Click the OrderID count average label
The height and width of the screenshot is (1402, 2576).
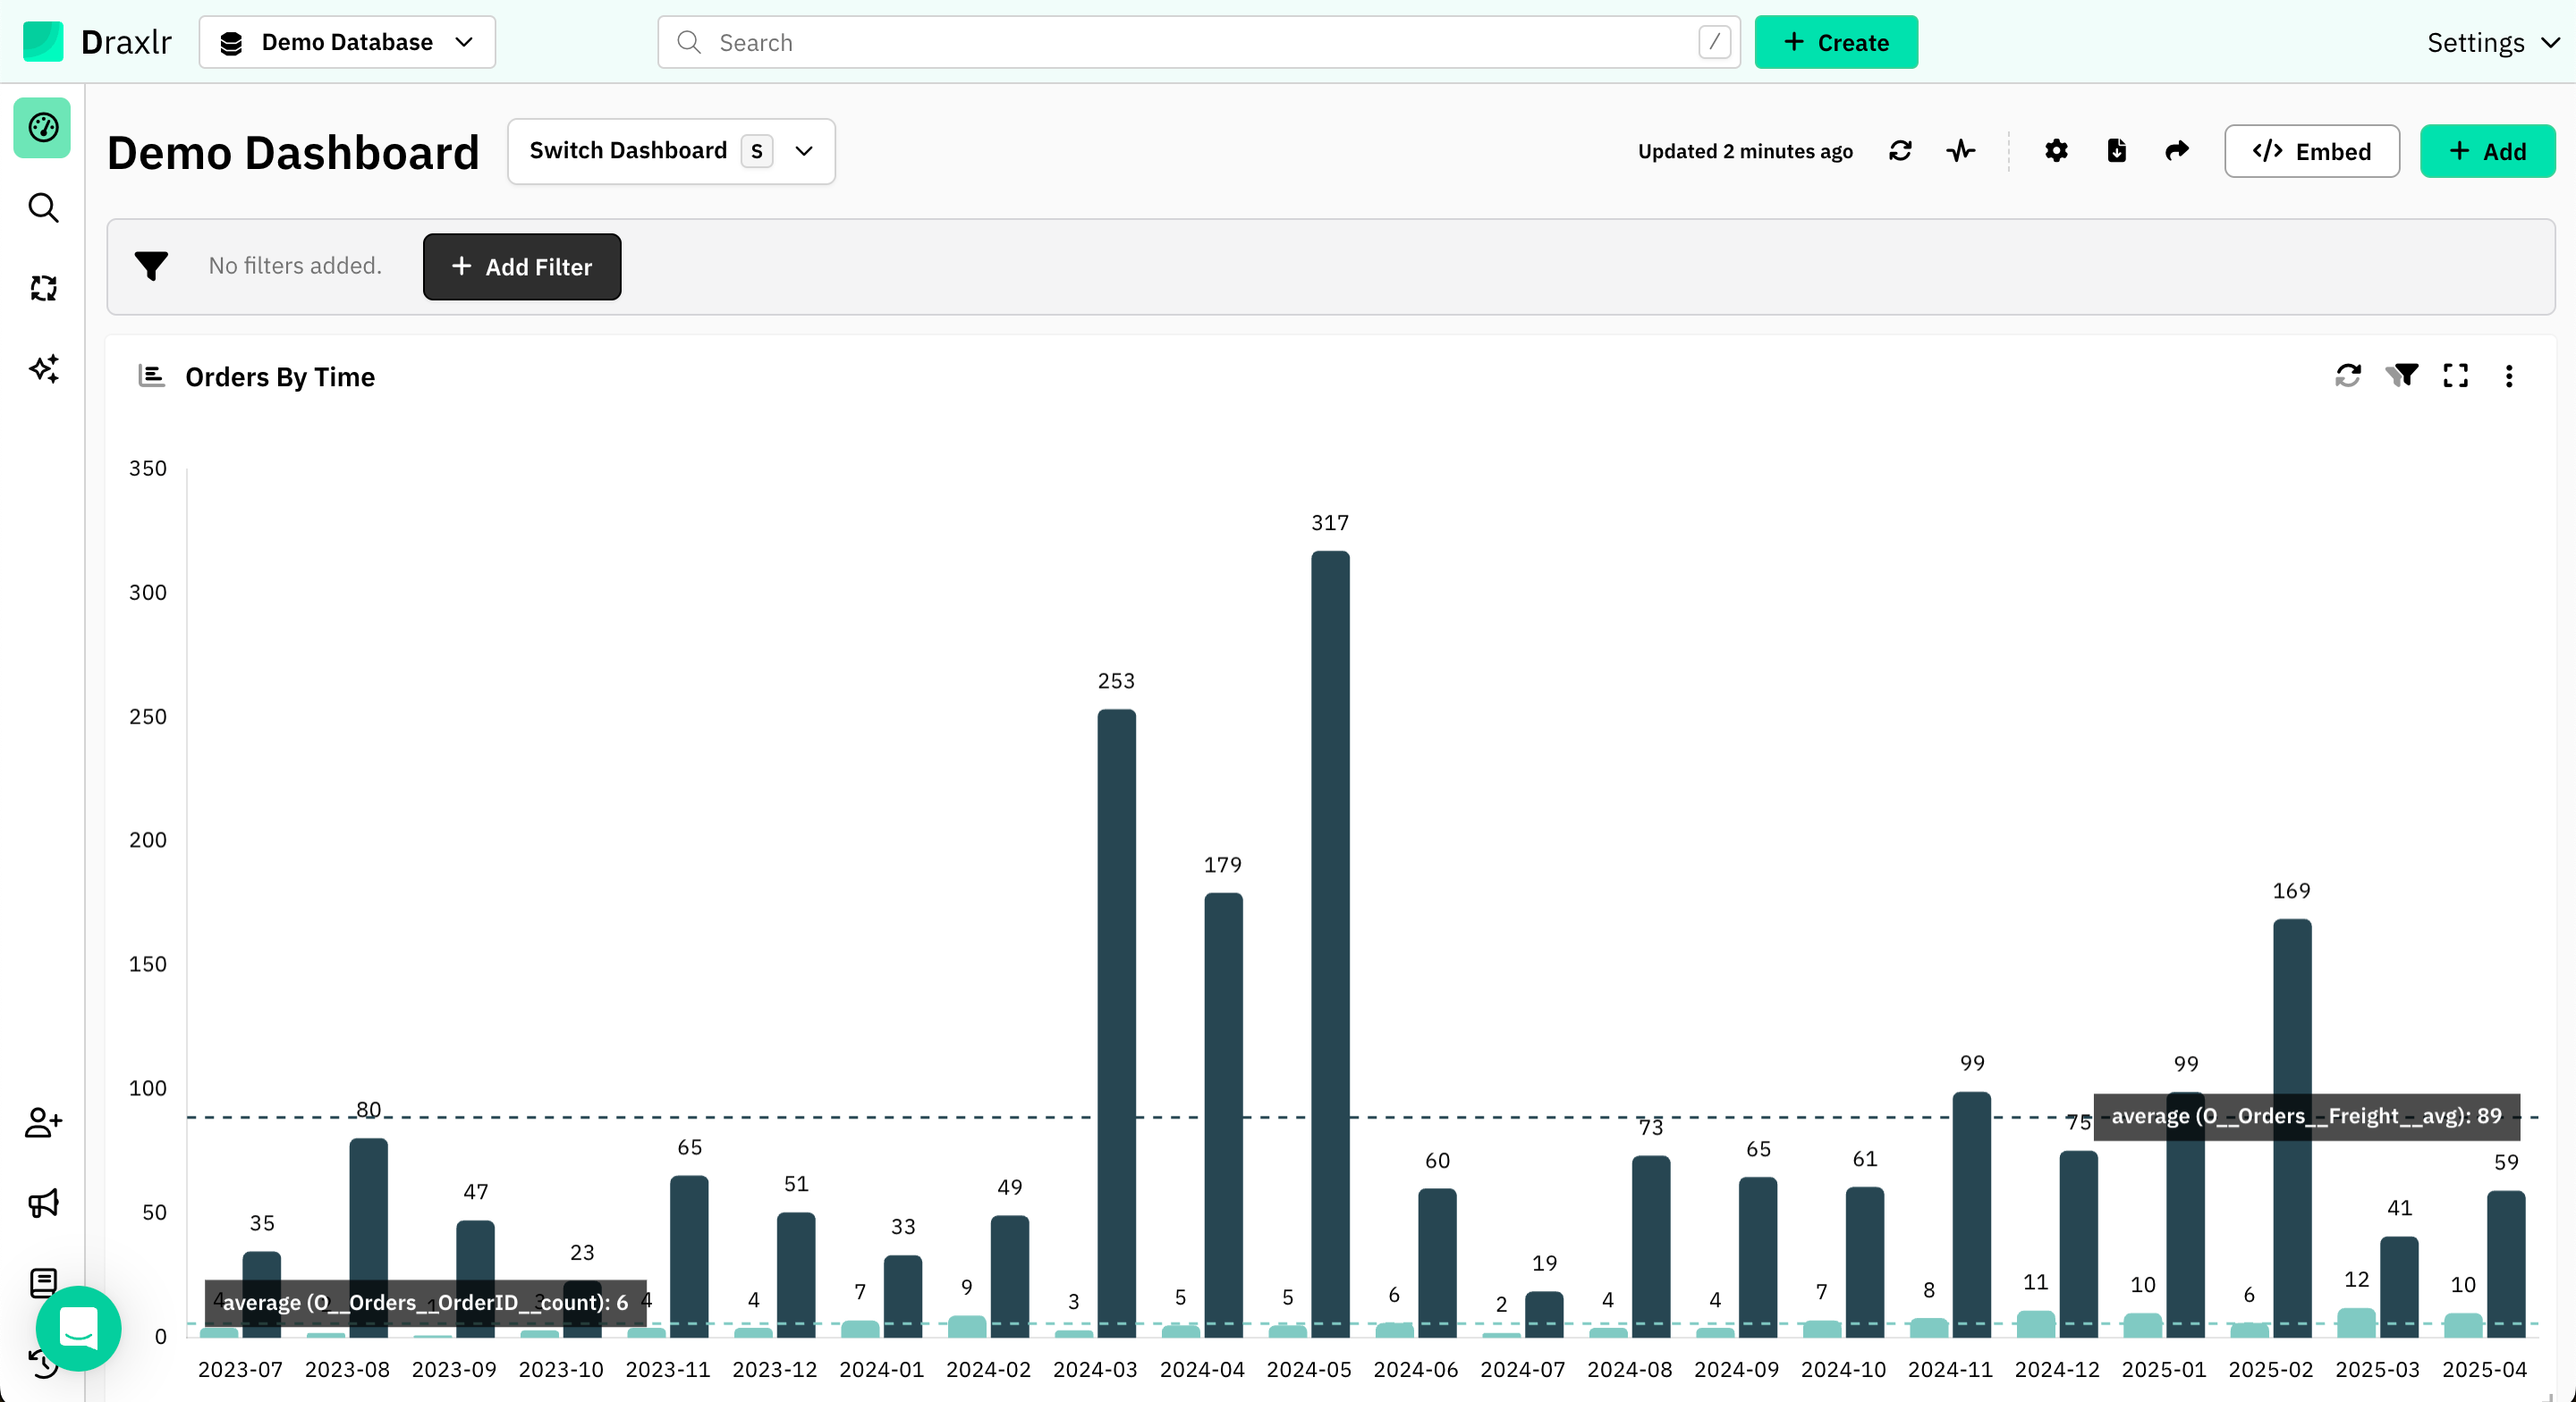coord(425,1302)
